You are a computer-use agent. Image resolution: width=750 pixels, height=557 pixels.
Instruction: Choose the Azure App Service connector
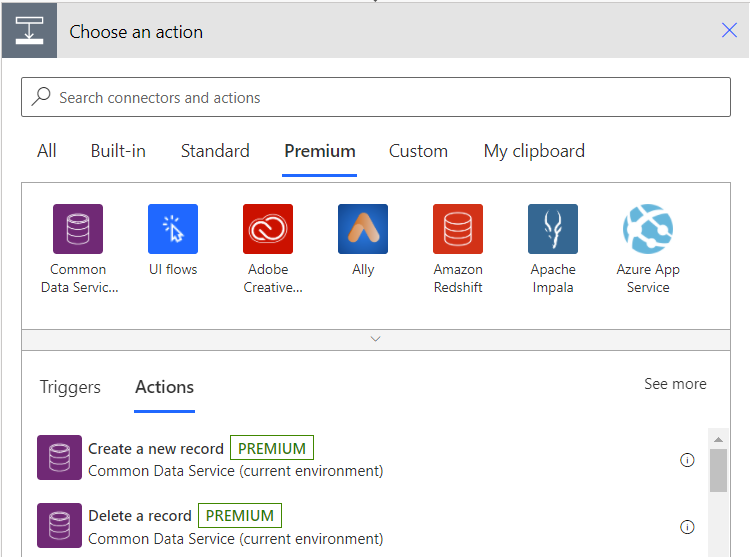[x=648, y=229]
